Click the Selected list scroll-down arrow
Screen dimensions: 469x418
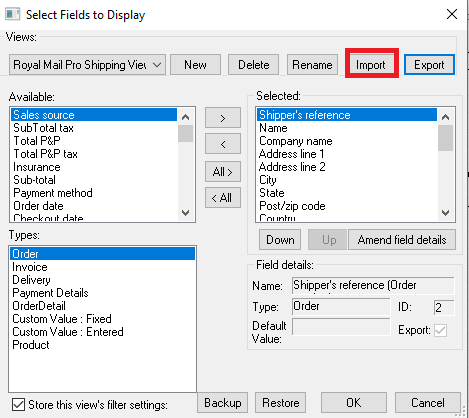pyautogui.click(x=445, y=212)
